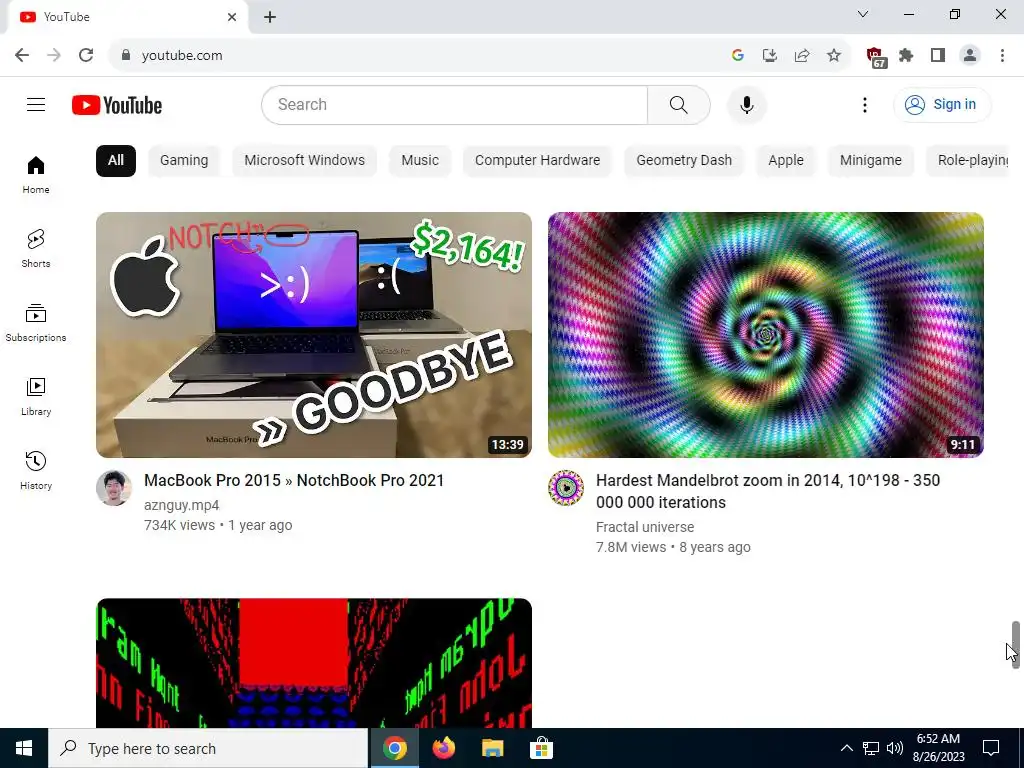Focus the YouTube Search field
This screenshot has height=768, width=1024.
[455, 104]
